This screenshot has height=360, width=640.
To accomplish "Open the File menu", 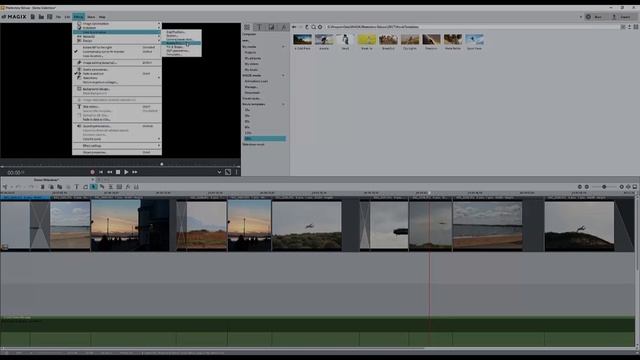I will tap(58, 17).
